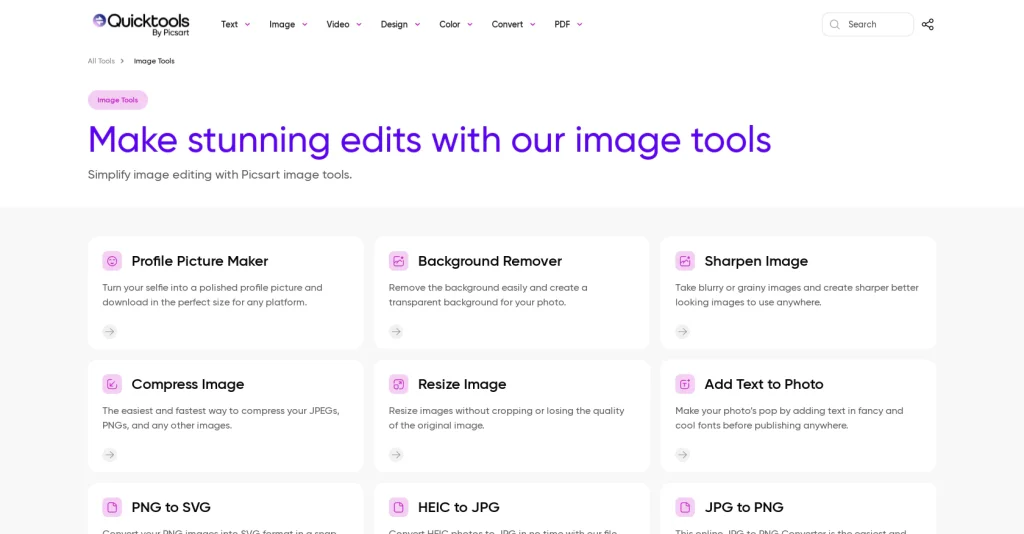Click the Profile Picture Maker smiley icon

[x=112, y=261]
